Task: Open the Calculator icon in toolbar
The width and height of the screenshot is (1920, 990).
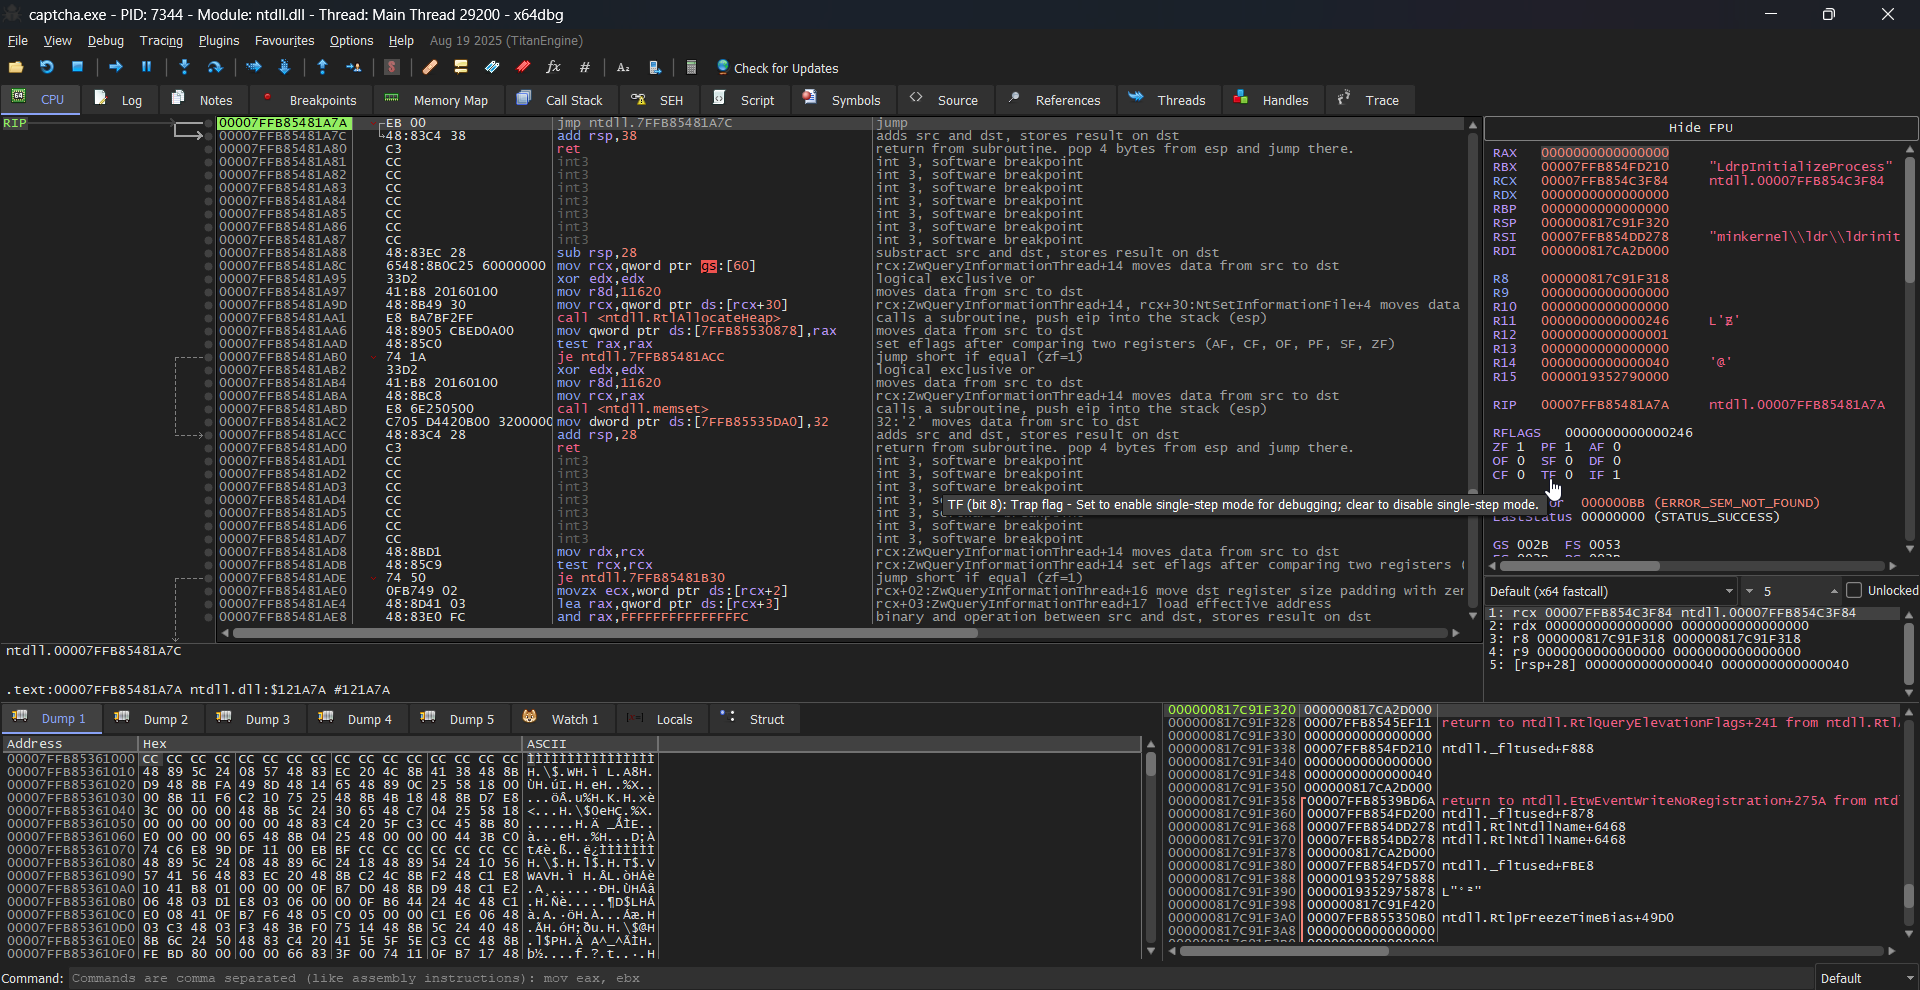Action: pos(691,67)
